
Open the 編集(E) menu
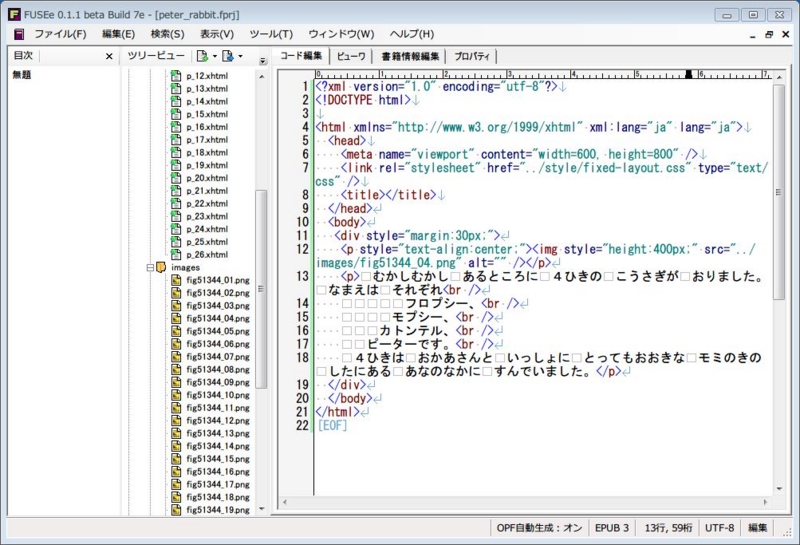[118, 34]
